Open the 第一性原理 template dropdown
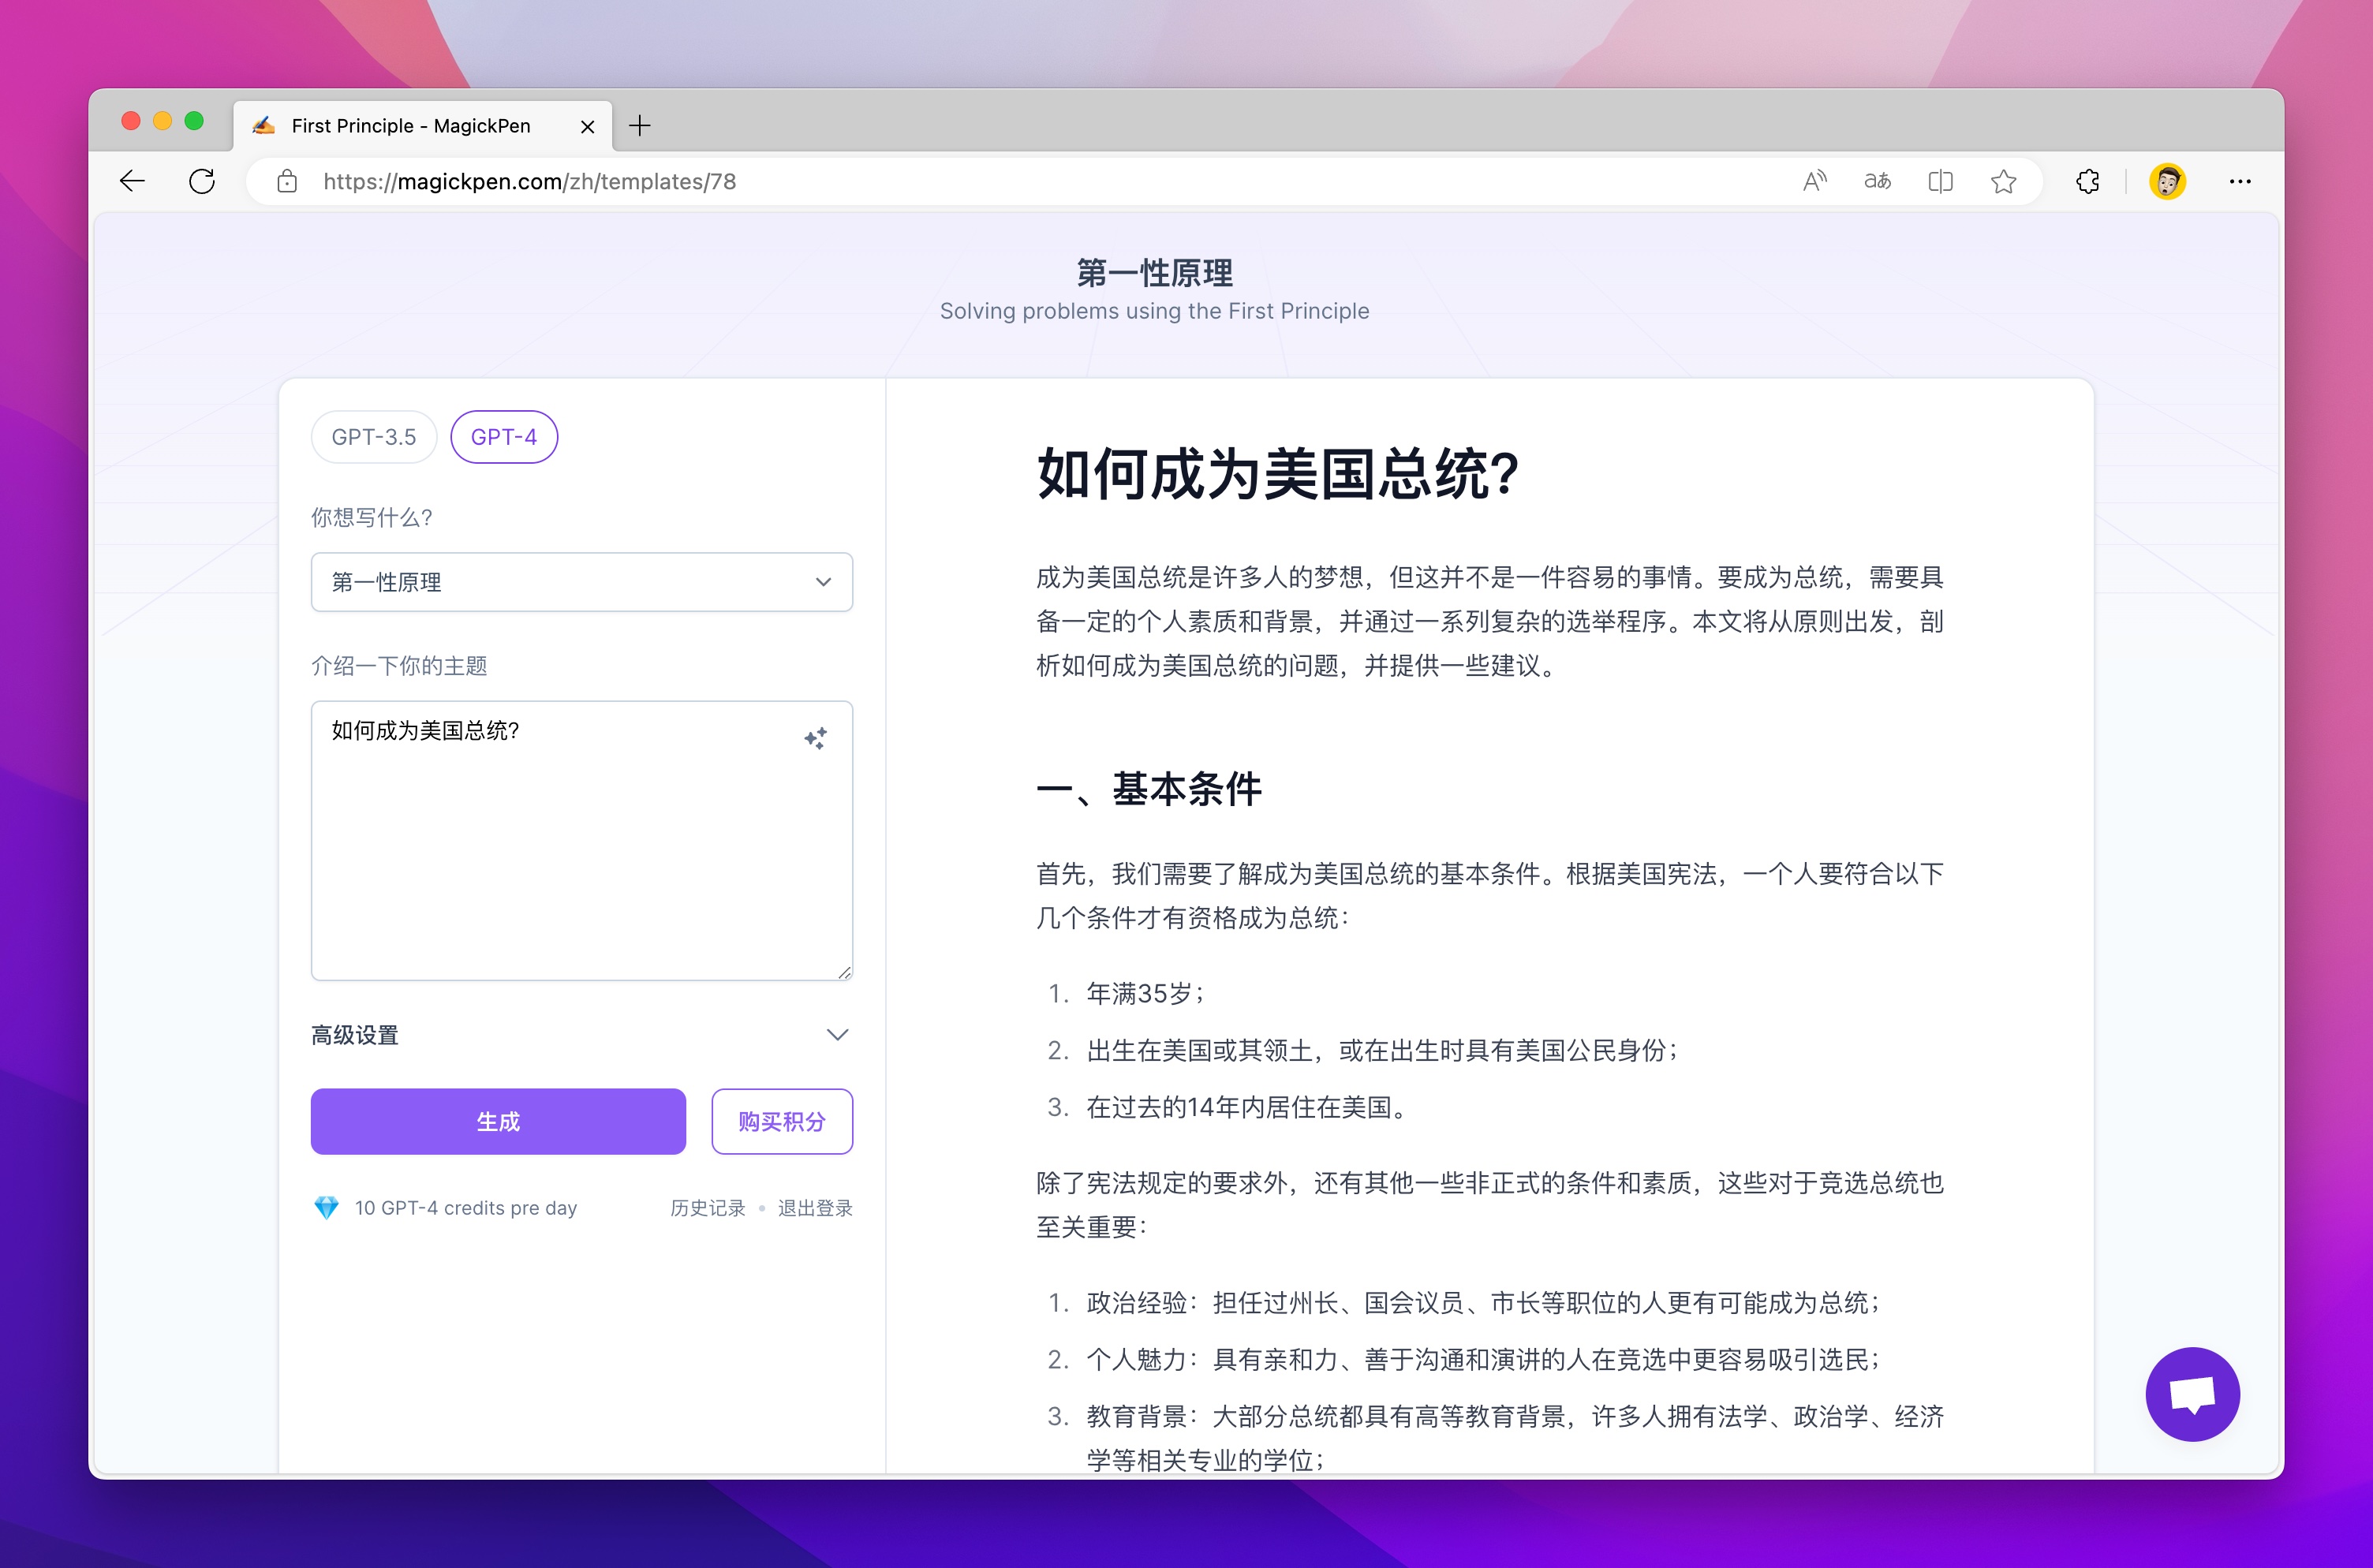The height and width of the screenshot is (1568, 2373). point(581,582)
